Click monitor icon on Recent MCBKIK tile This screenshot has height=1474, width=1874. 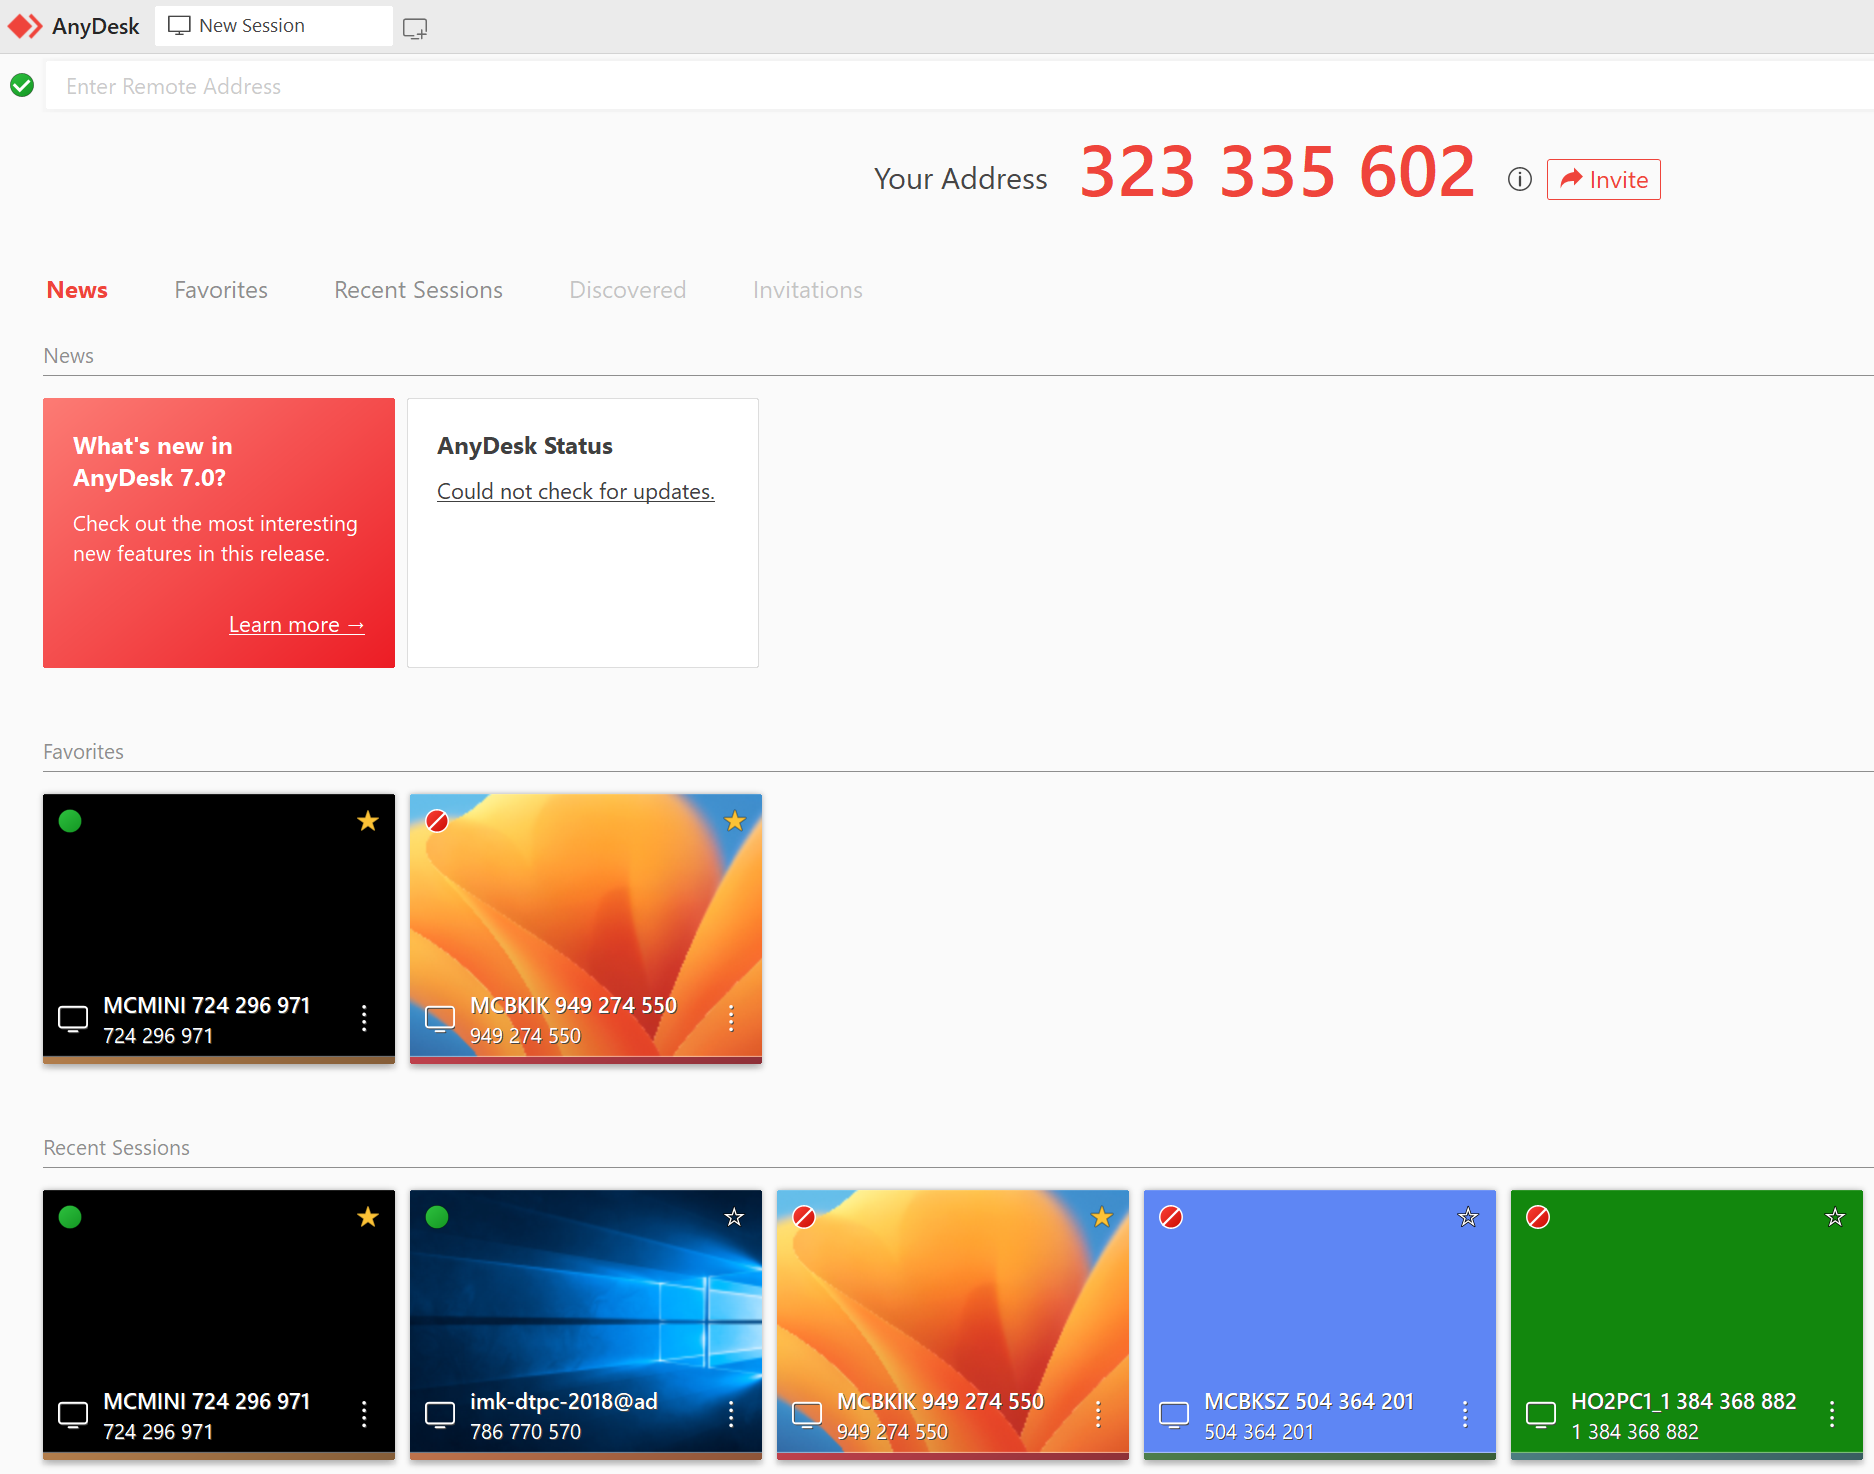coord(807,1415)
